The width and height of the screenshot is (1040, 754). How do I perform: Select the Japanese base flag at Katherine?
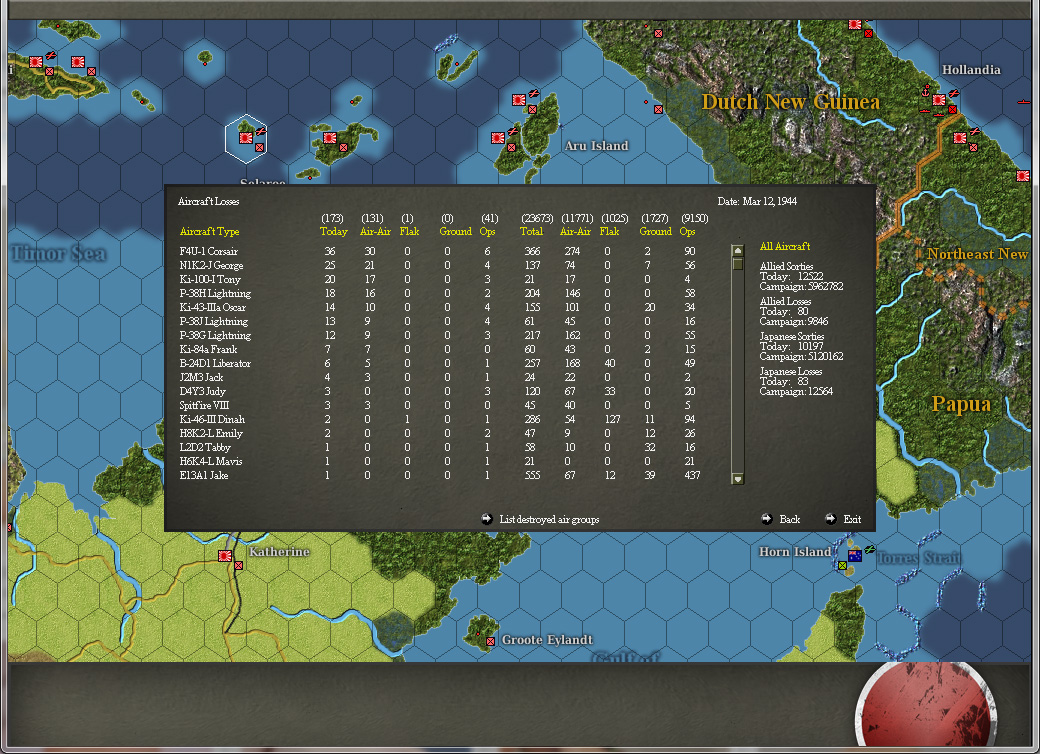click(x=225, y=555)
